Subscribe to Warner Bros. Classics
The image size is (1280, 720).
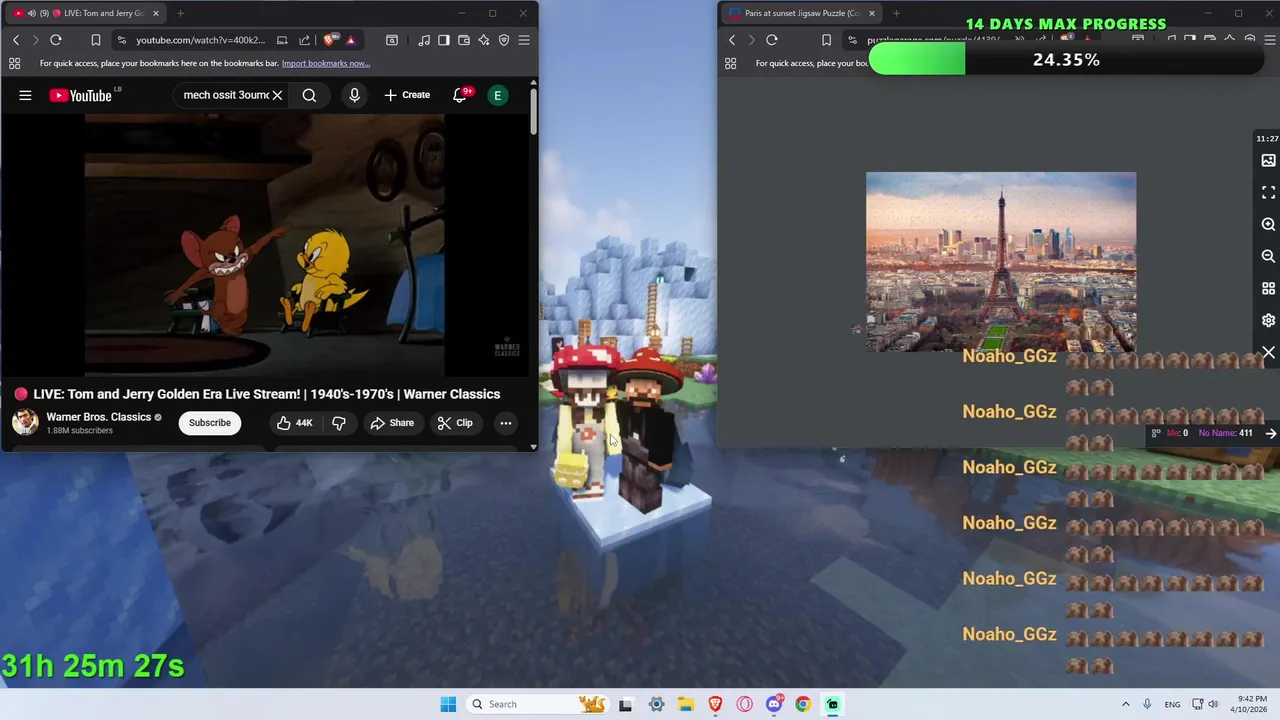pos(210,423)
